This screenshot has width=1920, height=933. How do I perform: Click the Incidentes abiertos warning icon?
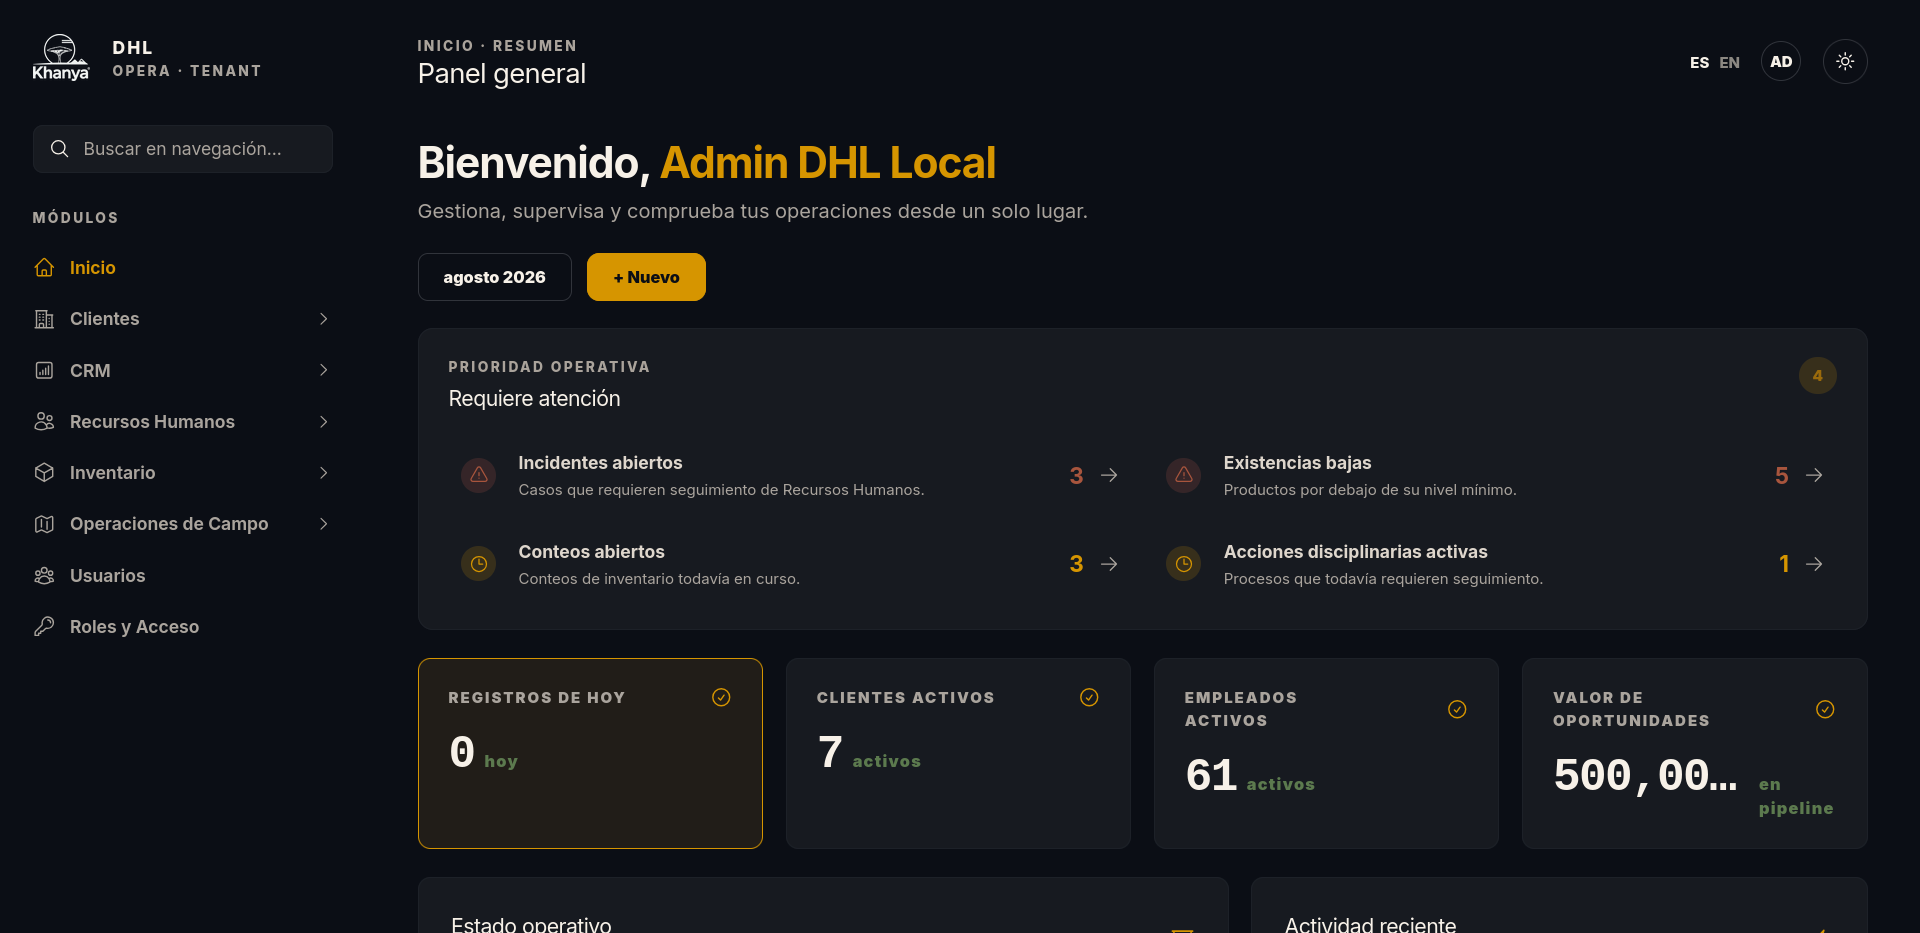click(x=479, y=475)
